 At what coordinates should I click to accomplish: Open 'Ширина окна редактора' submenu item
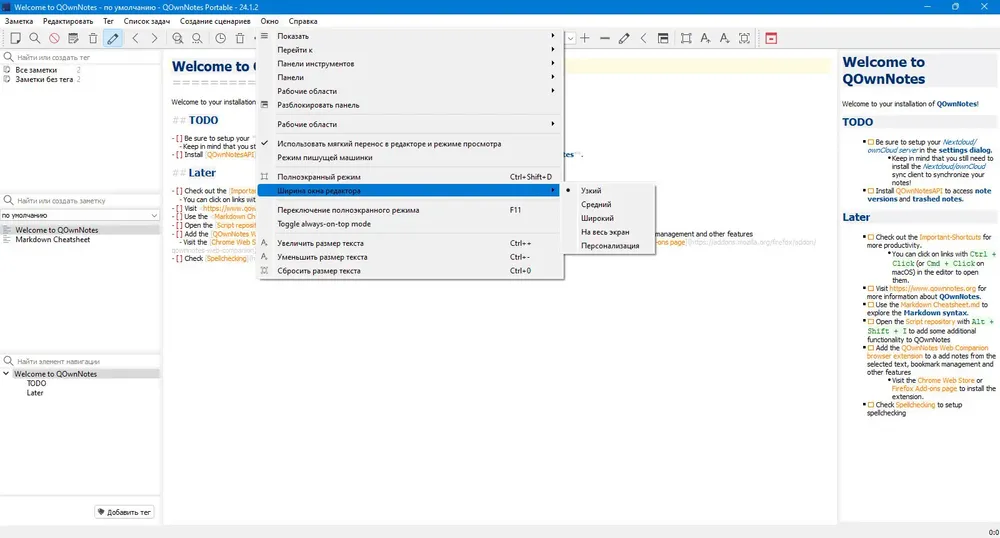click(x=408, y=191)
